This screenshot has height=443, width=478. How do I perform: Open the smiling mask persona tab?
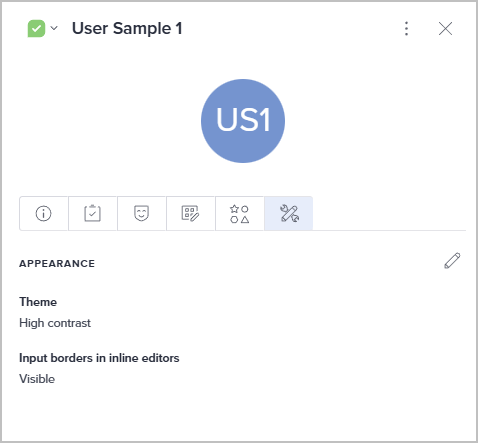tap(142, 213)
